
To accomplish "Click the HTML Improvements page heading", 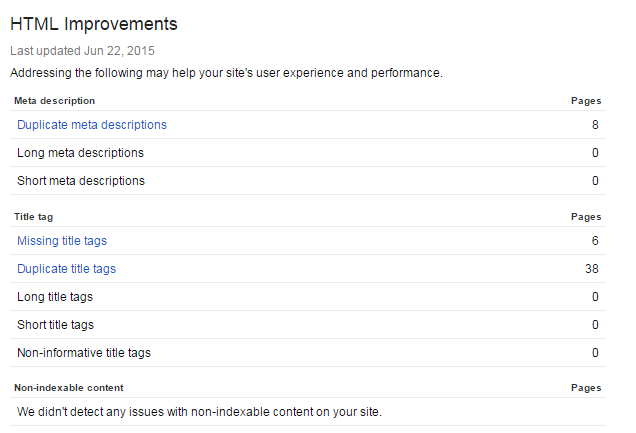I will [94, 24].
